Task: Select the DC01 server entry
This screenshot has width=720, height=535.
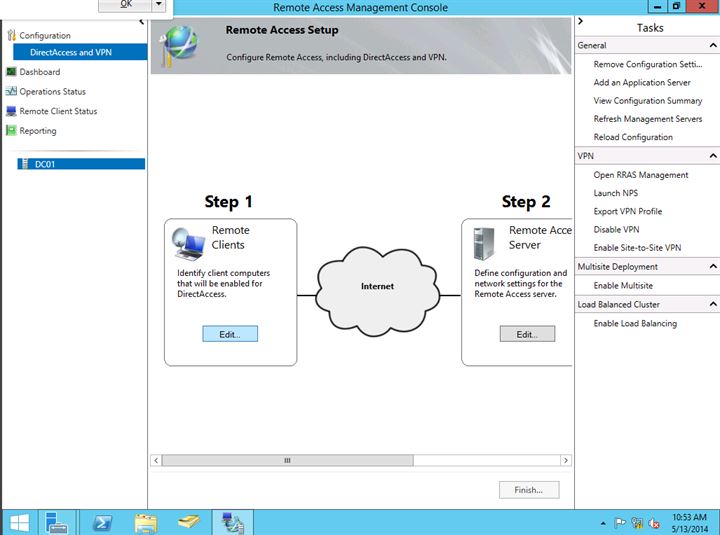Action: (x=81, y=164)
